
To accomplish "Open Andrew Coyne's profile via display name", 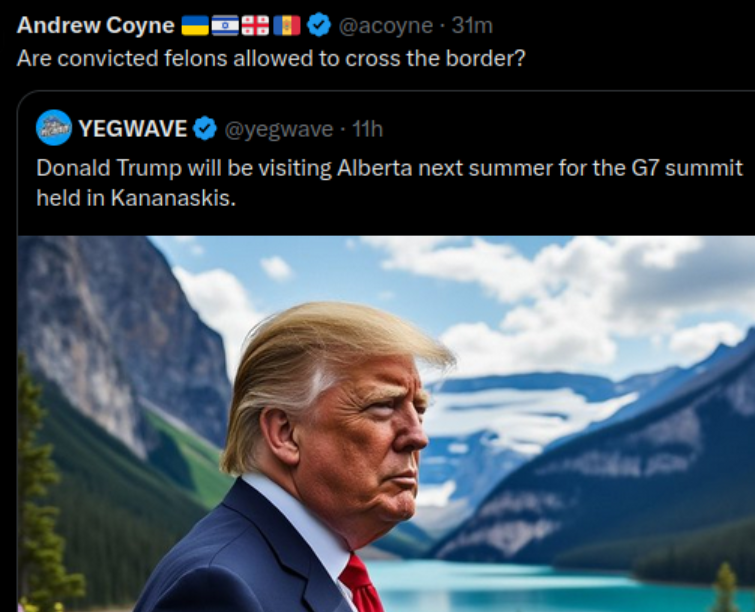I will coord(95,26).
